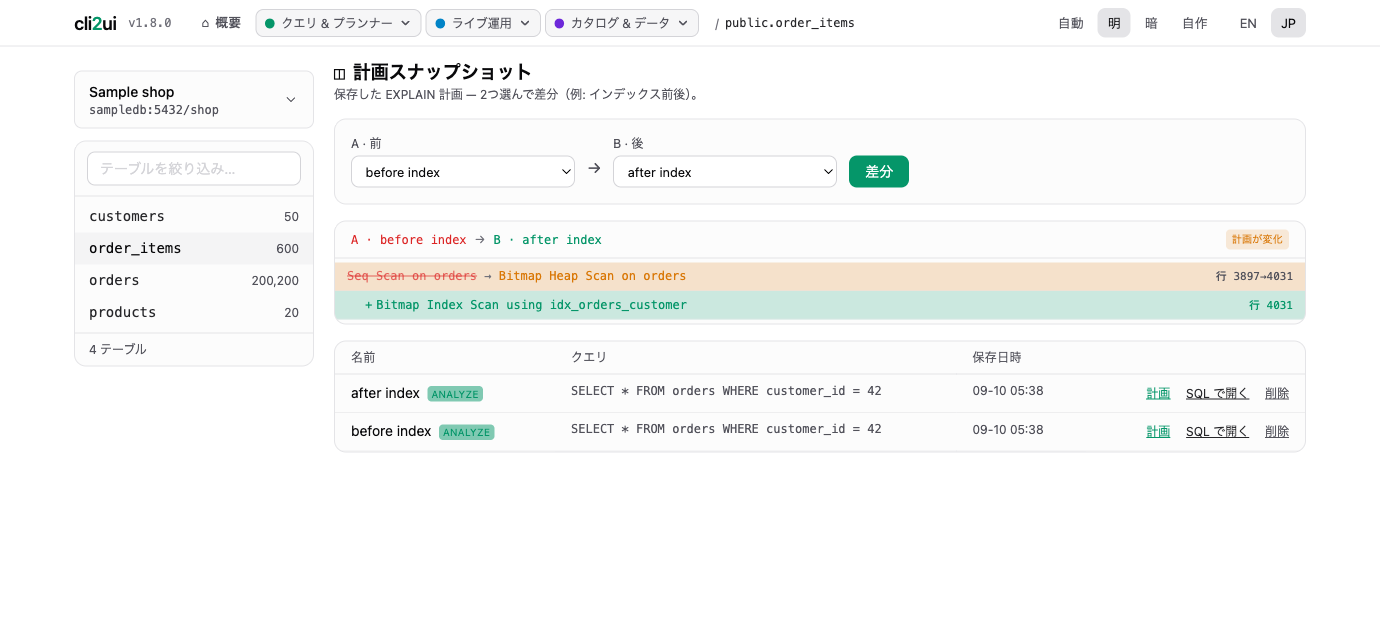Switch theme to 自作

point(1195,23)
